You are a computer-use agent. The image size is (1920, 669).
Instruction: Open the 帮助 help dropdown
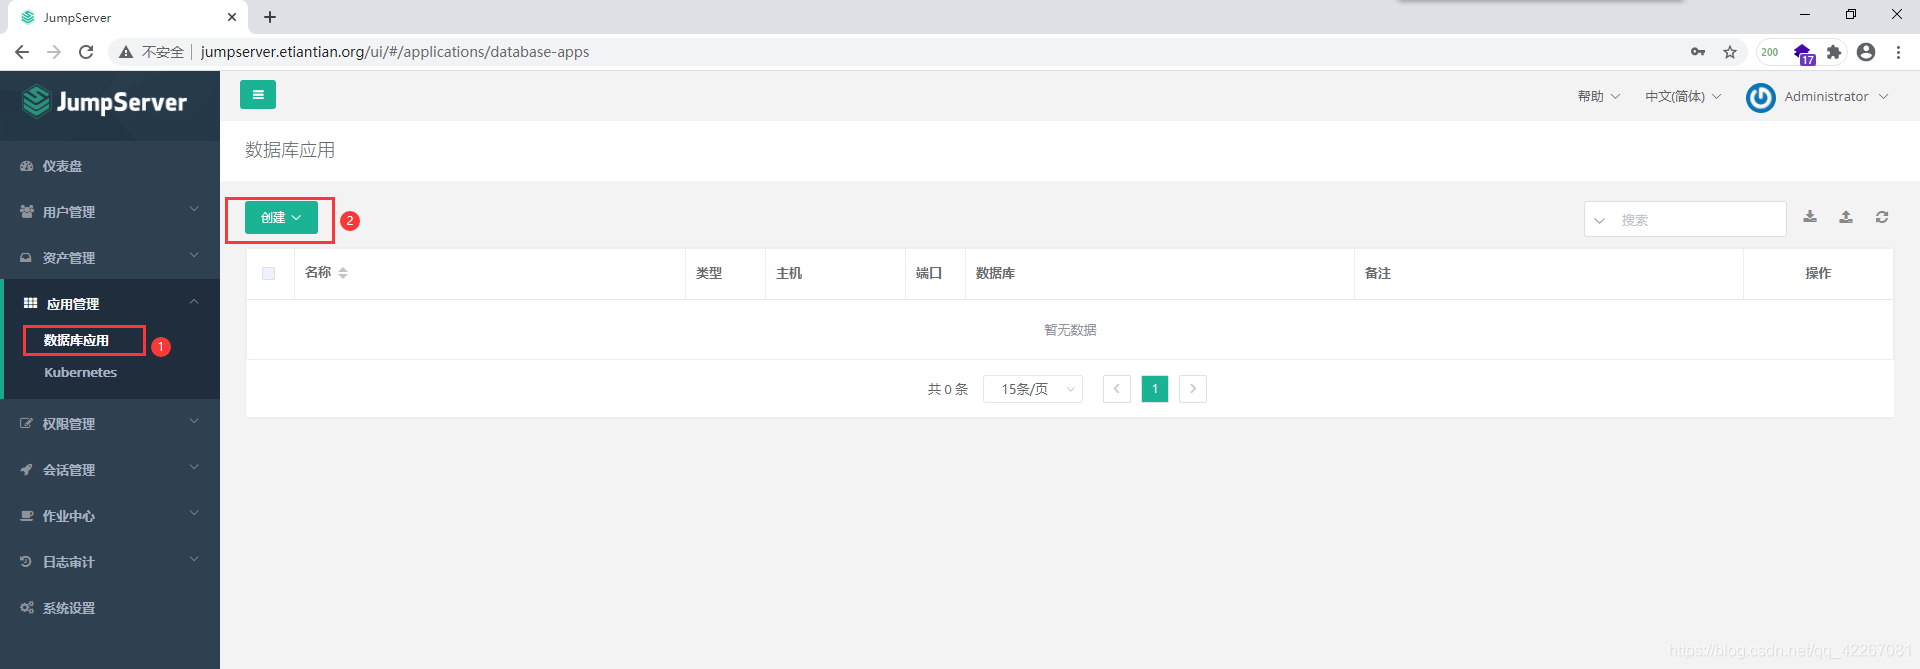[1599, 97]
